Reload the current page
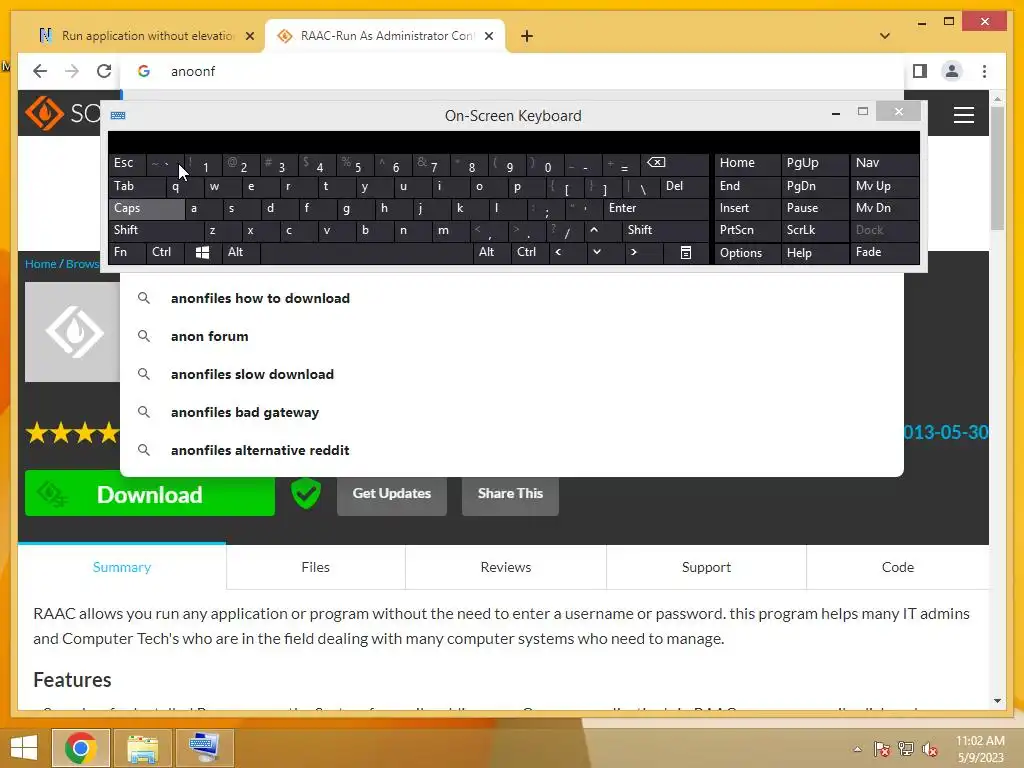1024x768 pixels. tap(104, 71)
